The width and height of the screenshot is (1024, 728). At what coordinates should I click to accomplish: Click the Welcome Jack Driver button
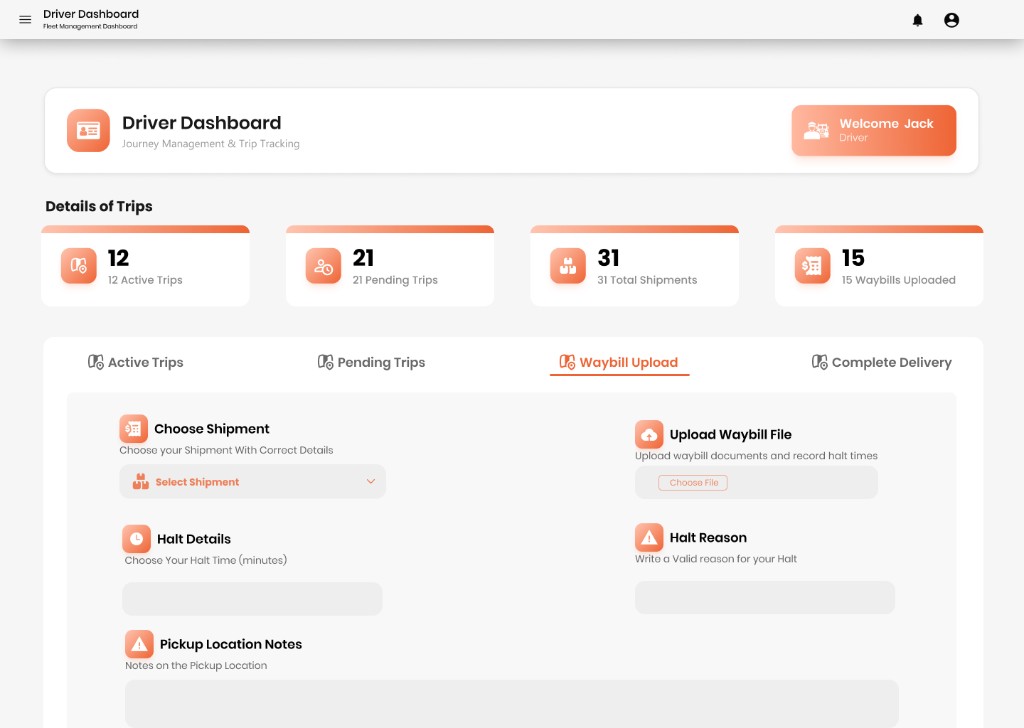pyautogui.click(x=874, y=131)
